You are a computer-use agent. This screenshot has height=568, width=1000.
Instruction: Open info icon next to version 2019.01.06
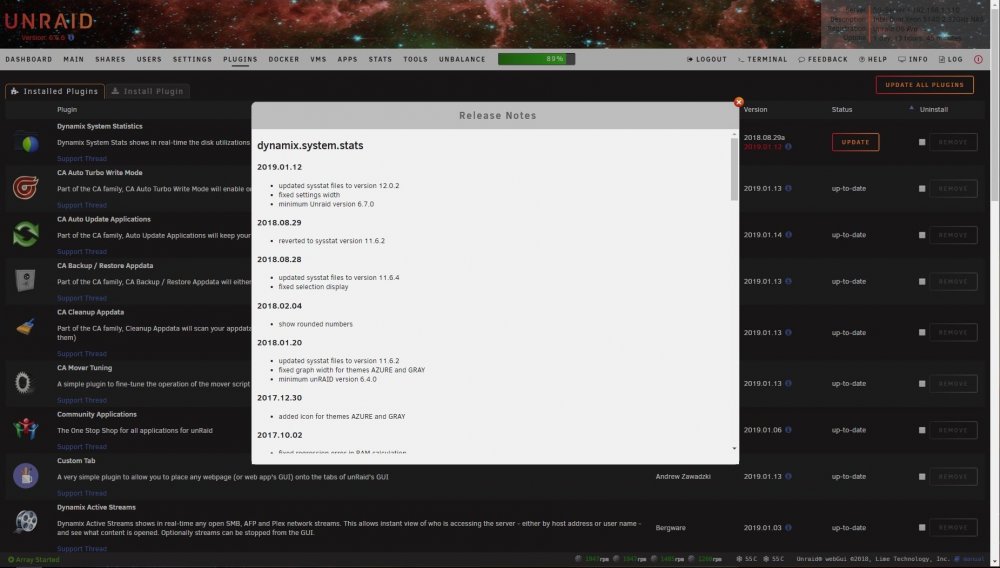point(788,430)
